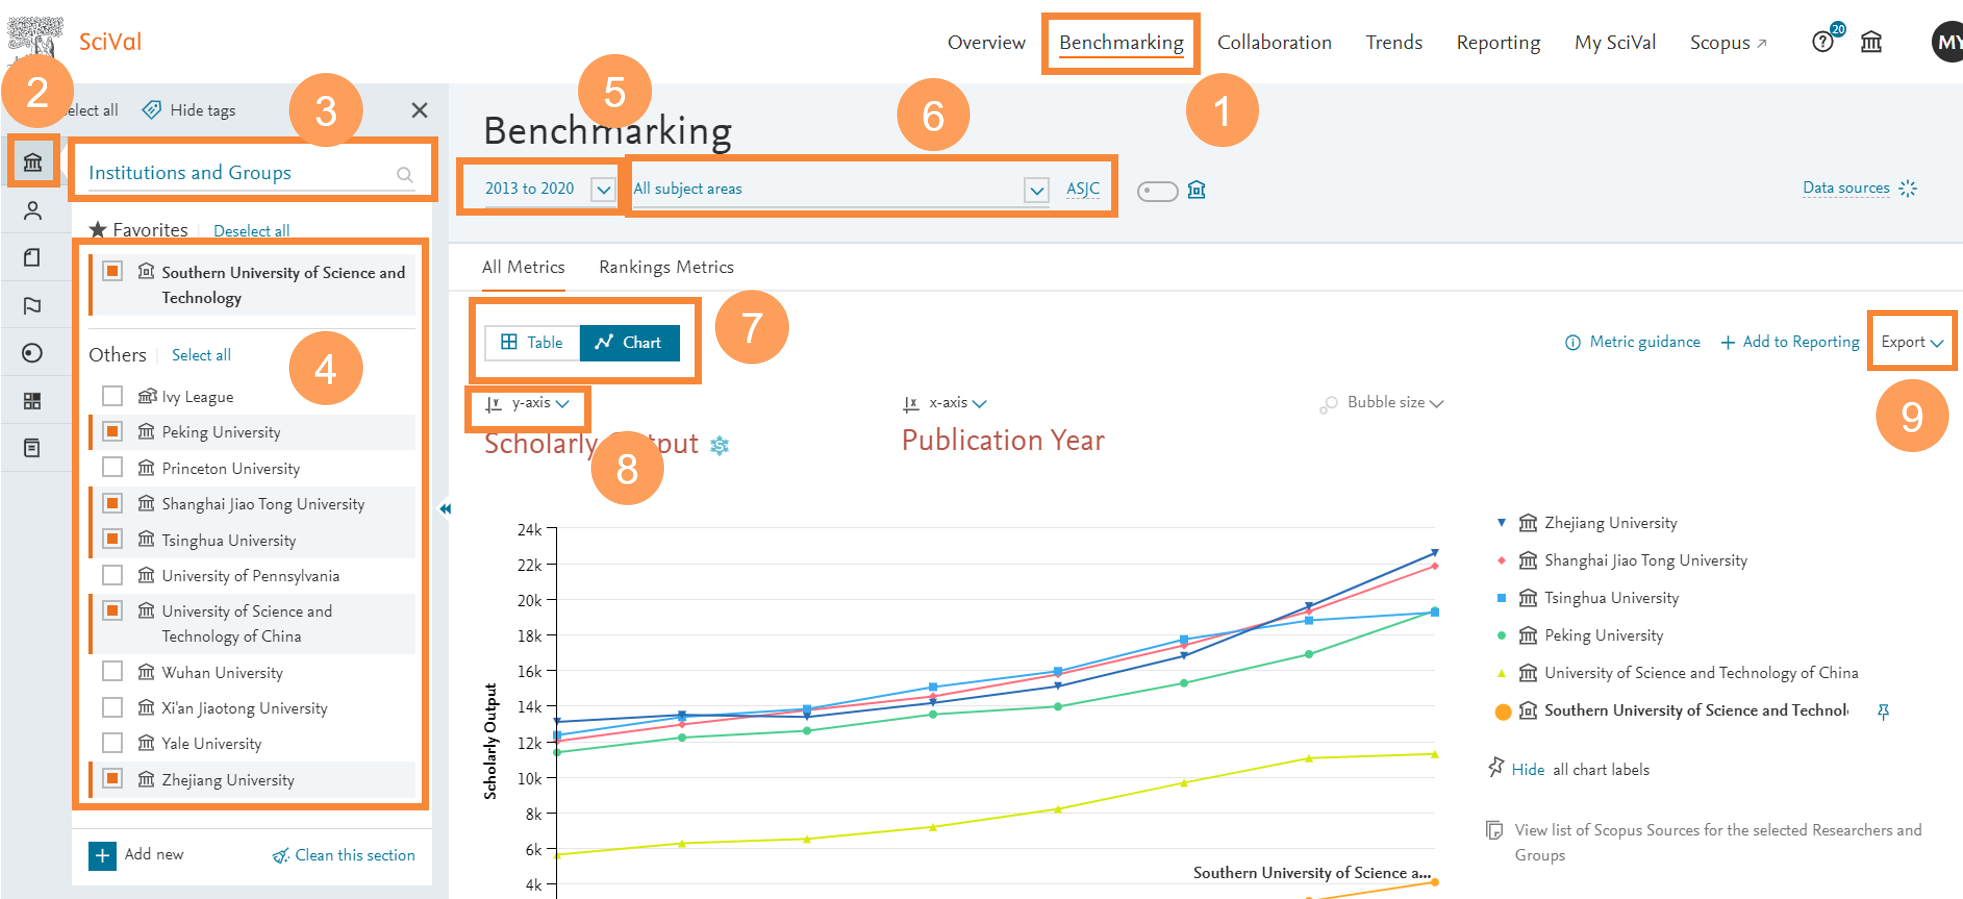Viewport: 1963px width, 899px height.
Task: Open My SciVal tab
Action: click(x=1615, y=42)
